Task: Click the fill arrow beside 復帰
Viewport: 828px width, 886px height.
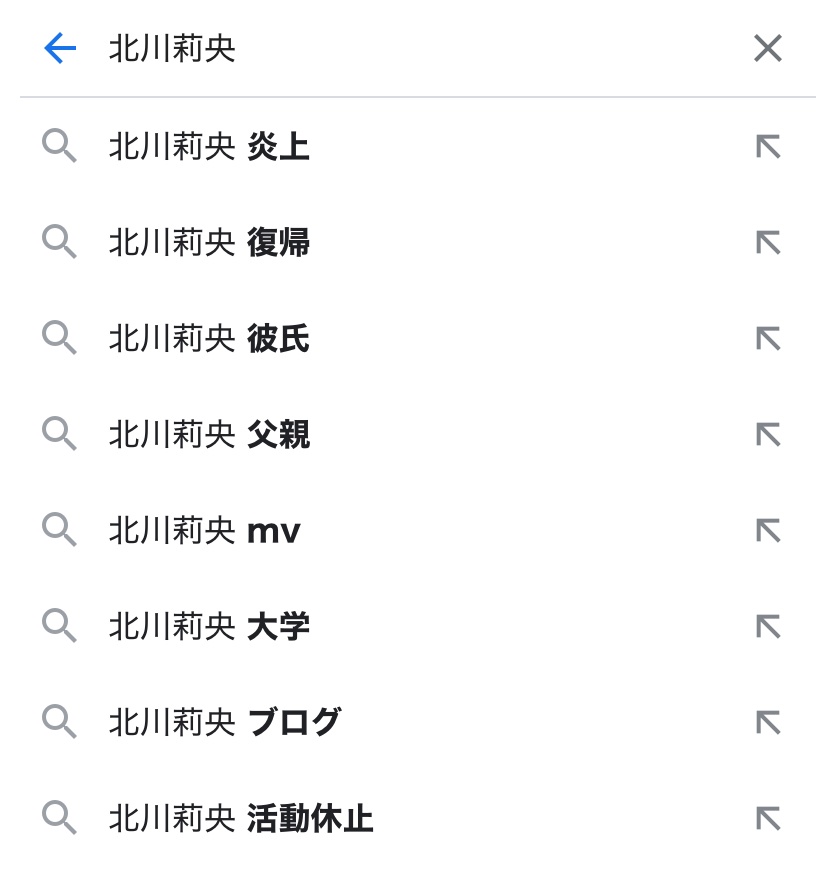Action: coord(767,243)
